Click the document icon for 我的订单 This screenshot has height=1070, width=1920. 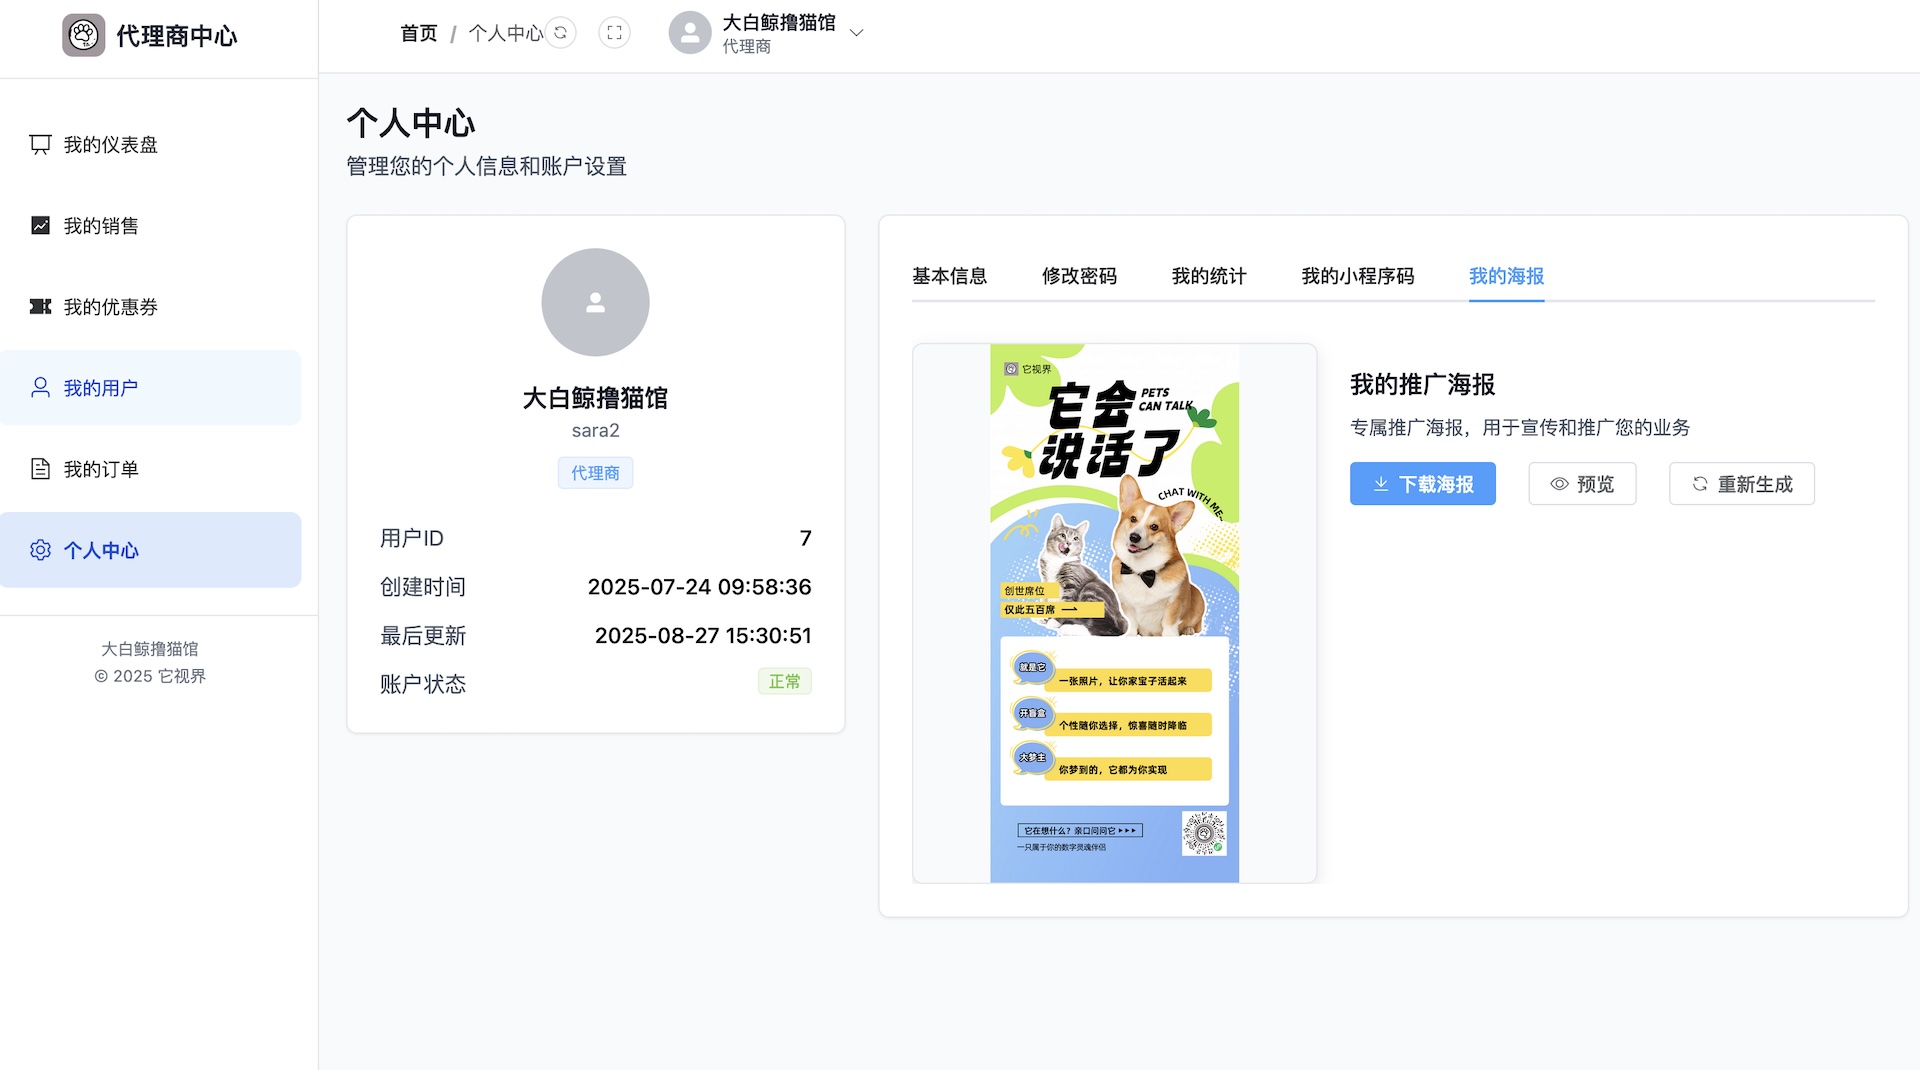(x=40, y=469)
